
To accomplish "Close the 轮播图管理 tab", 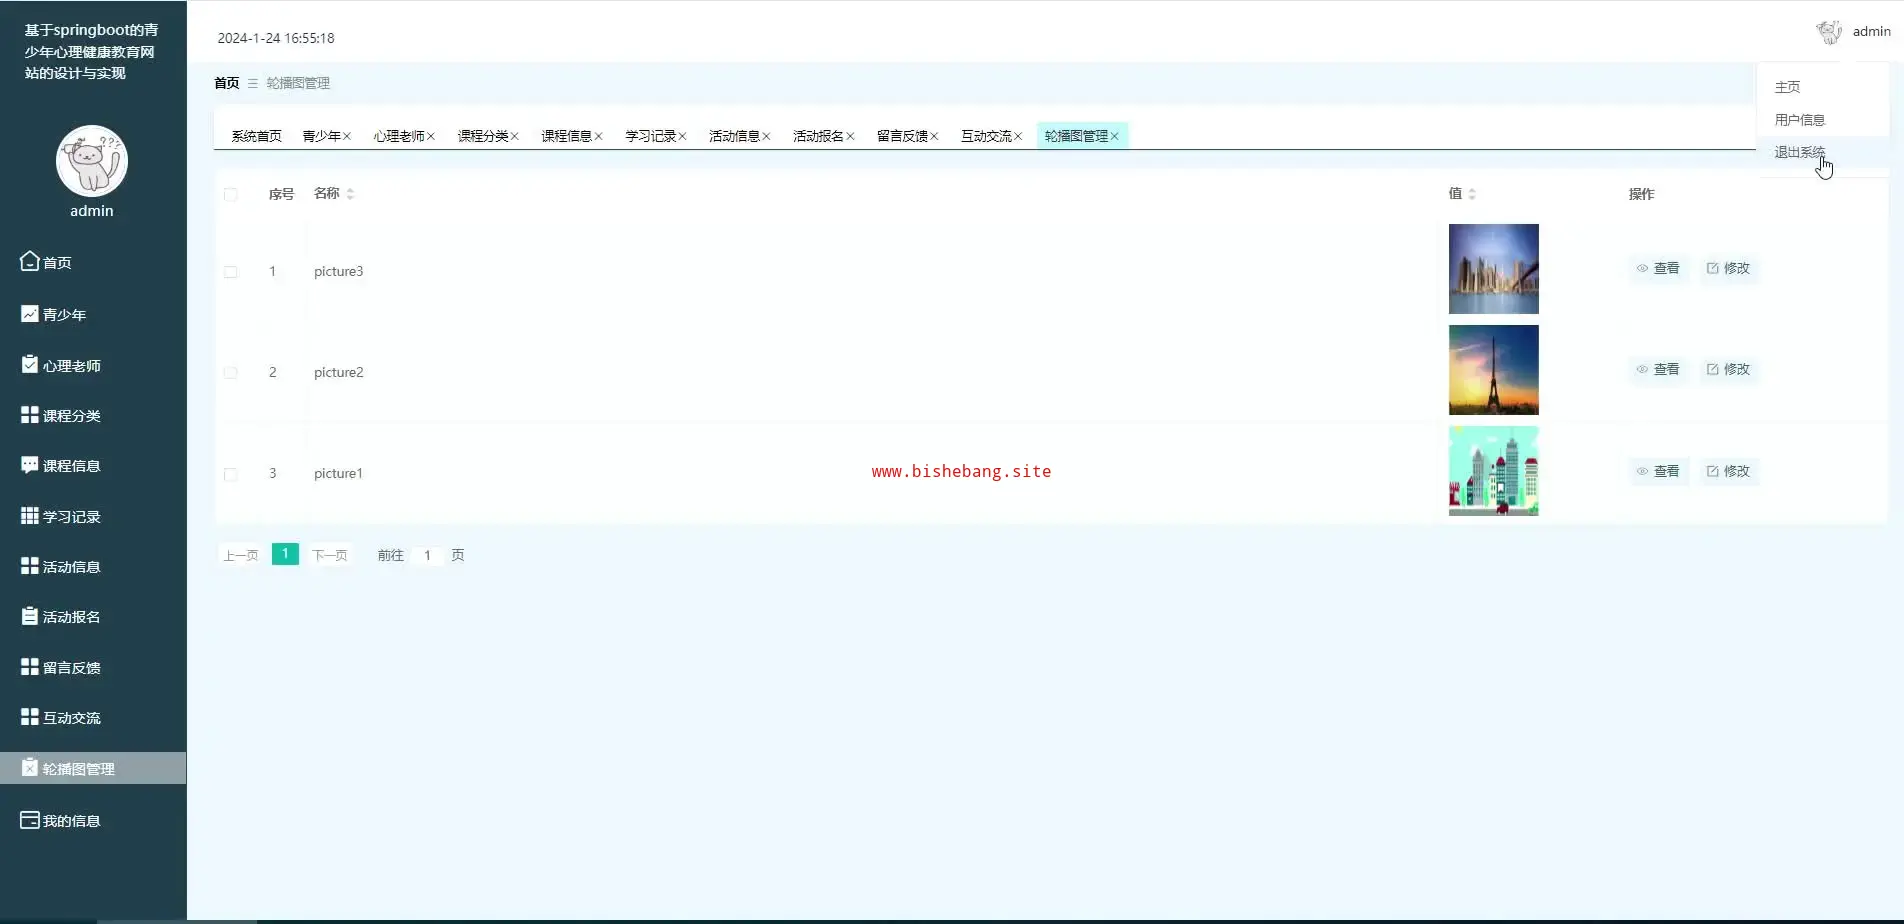I will pos(1115,136).
